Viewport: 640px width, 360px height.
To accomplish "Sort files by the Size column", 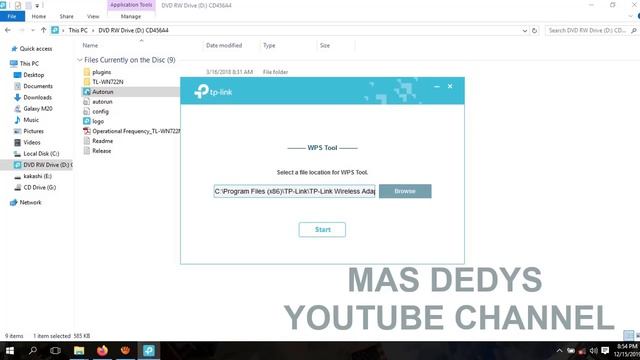I will [x=325, y=45].
